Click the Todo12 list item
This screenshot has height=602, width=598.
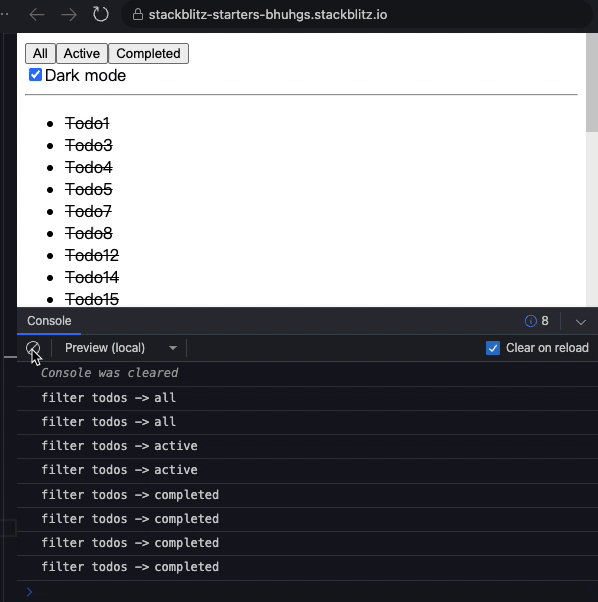click(92, 255)
